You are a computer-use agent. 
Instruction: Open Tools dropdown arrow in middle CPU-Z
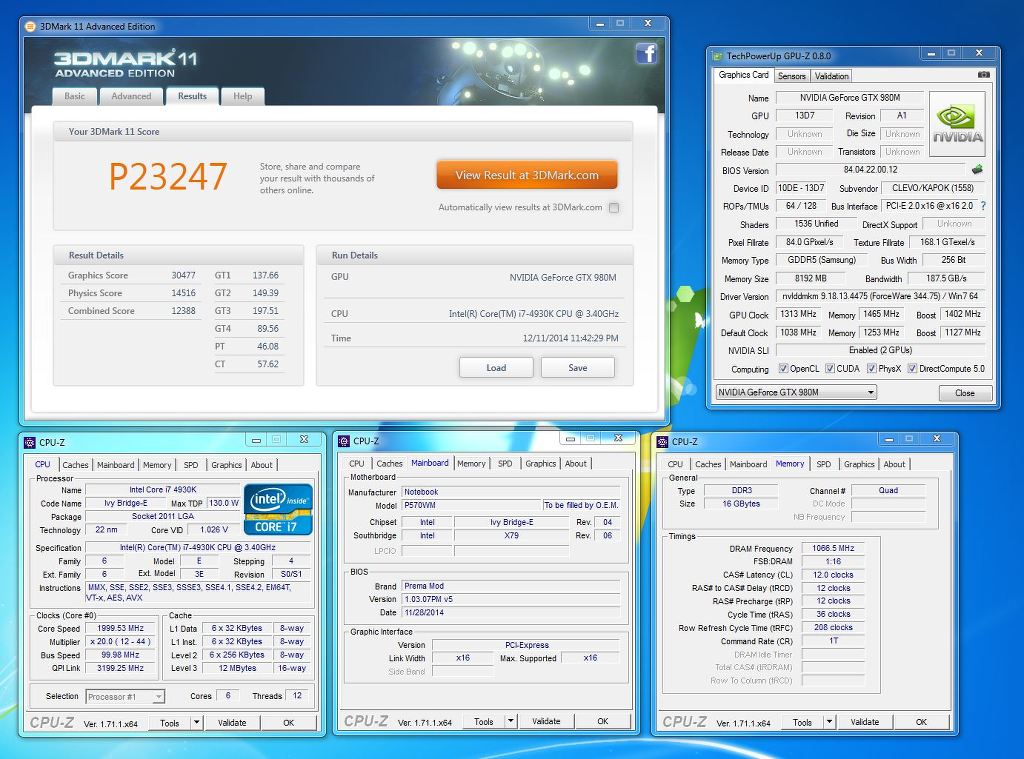pos(511,721)
